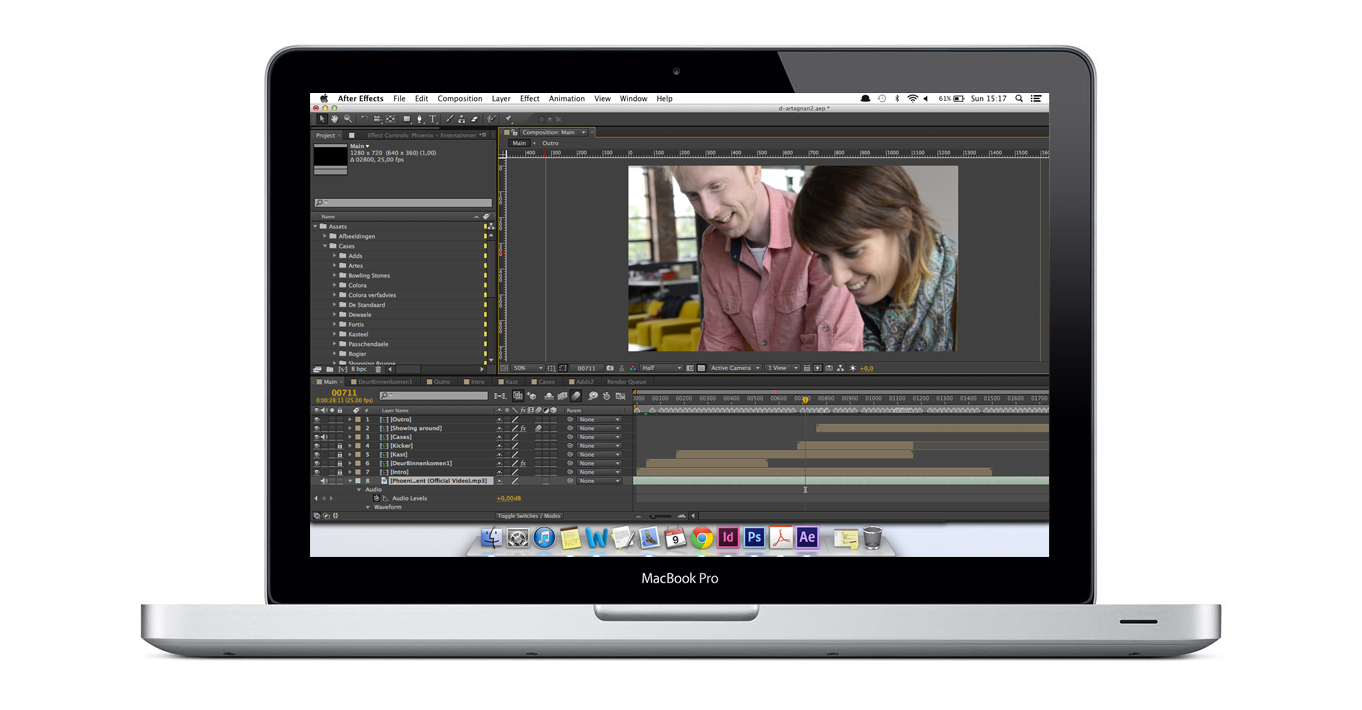Select the Pen tool
The image size is (1362, 710).
(419, 119)
